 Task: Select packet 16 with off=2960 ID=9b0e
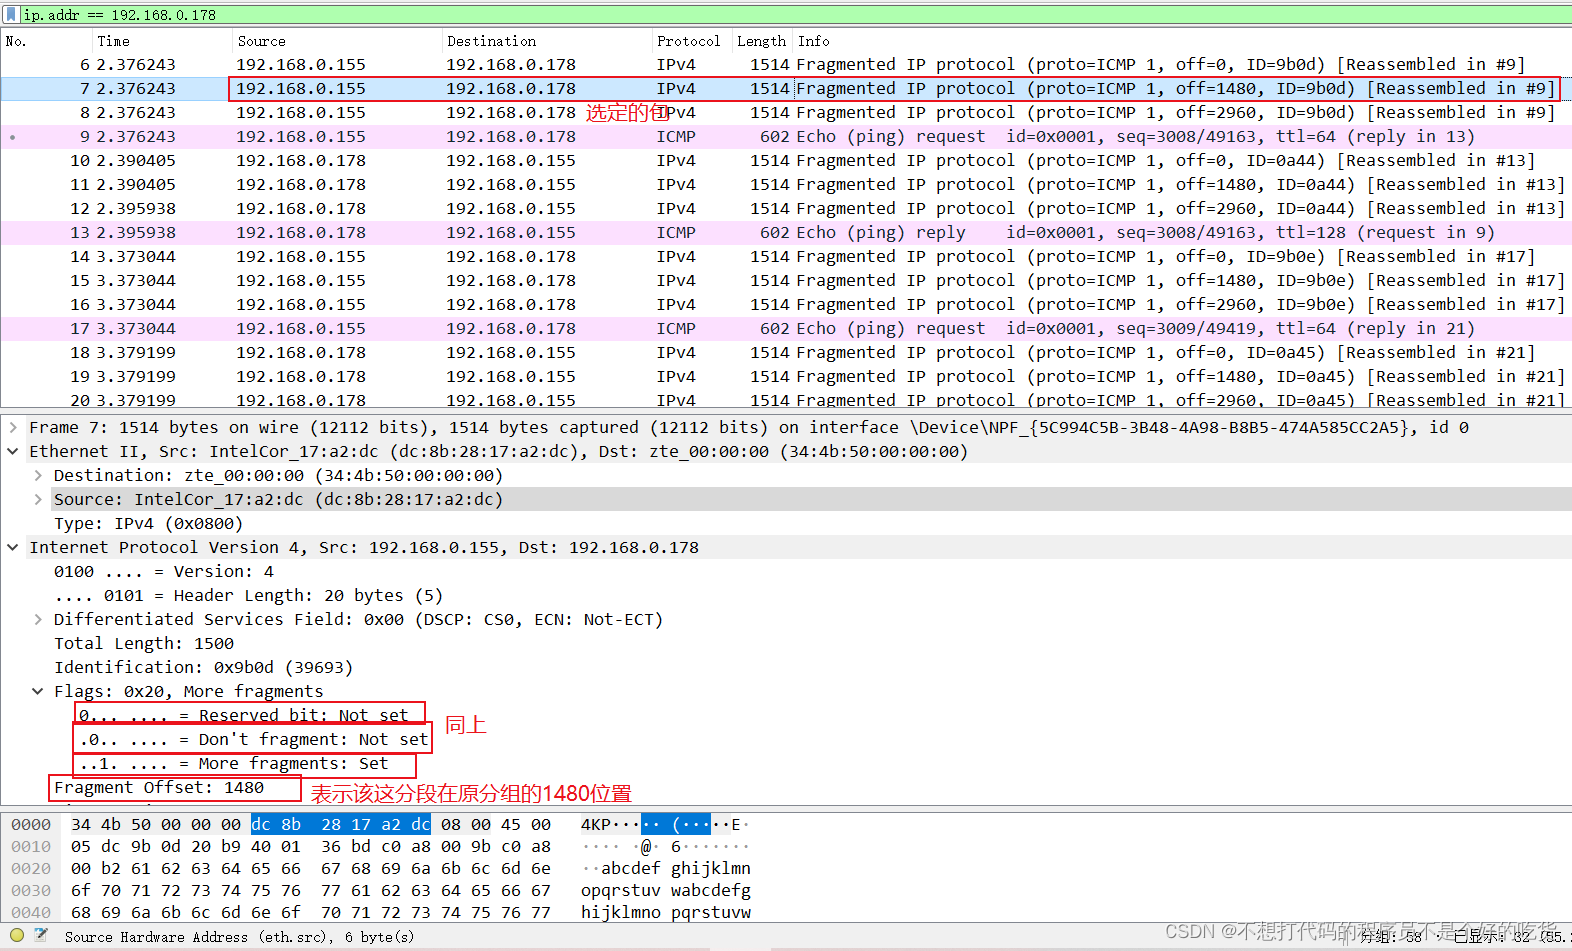pyautogui.click(x=786, y=304)
